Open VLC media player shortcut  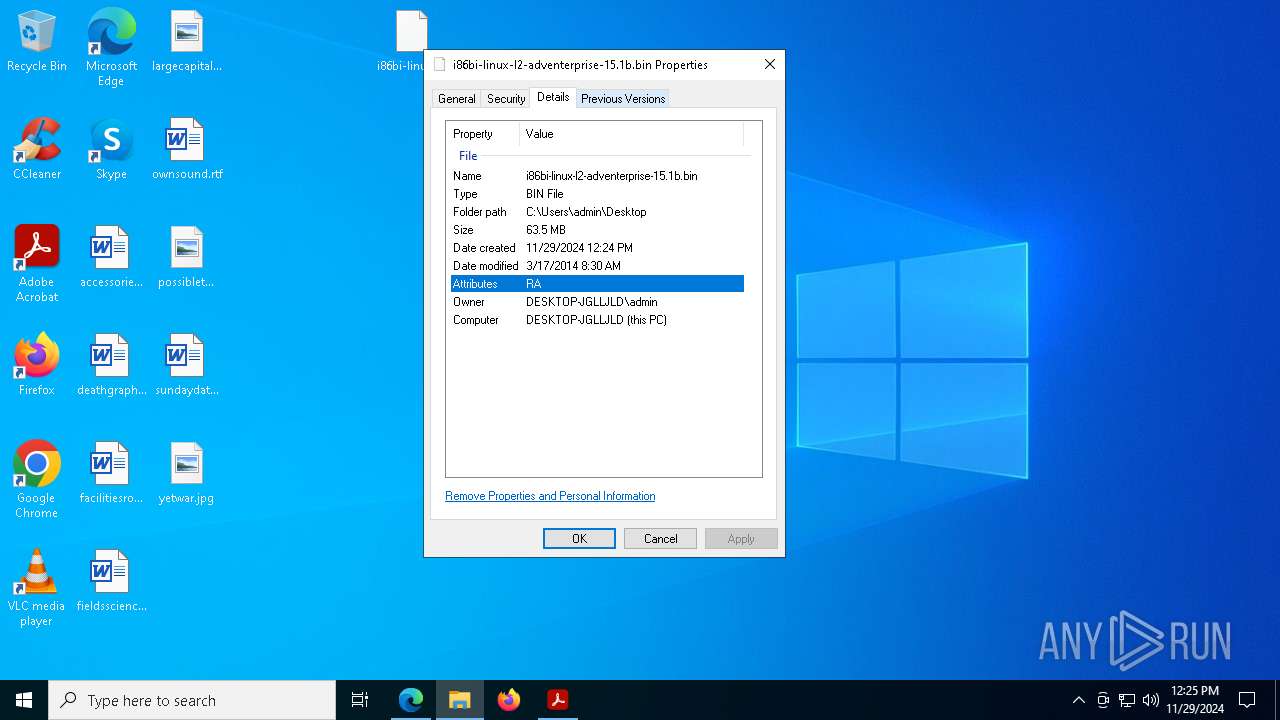pyautogui.click(x=37, y=588)
